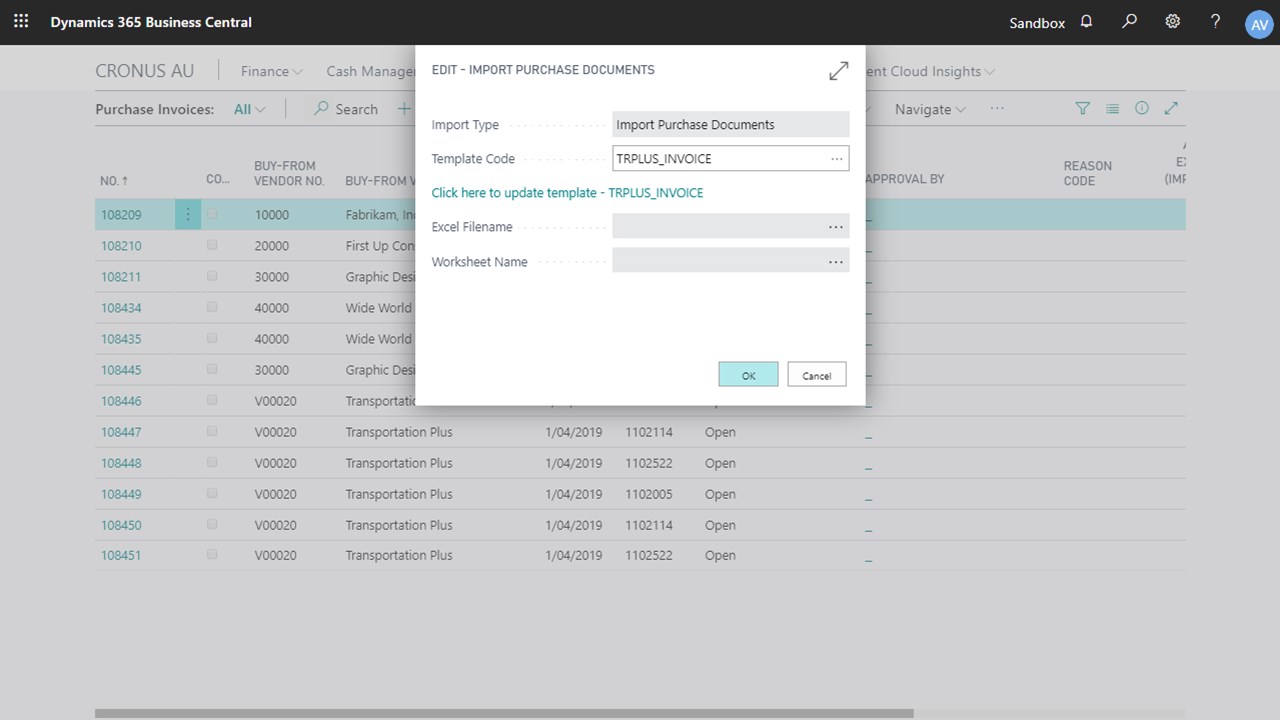1280x720 pixels.
Task: Select vendor number V00020 in row 108450
Action: (275, 525)
